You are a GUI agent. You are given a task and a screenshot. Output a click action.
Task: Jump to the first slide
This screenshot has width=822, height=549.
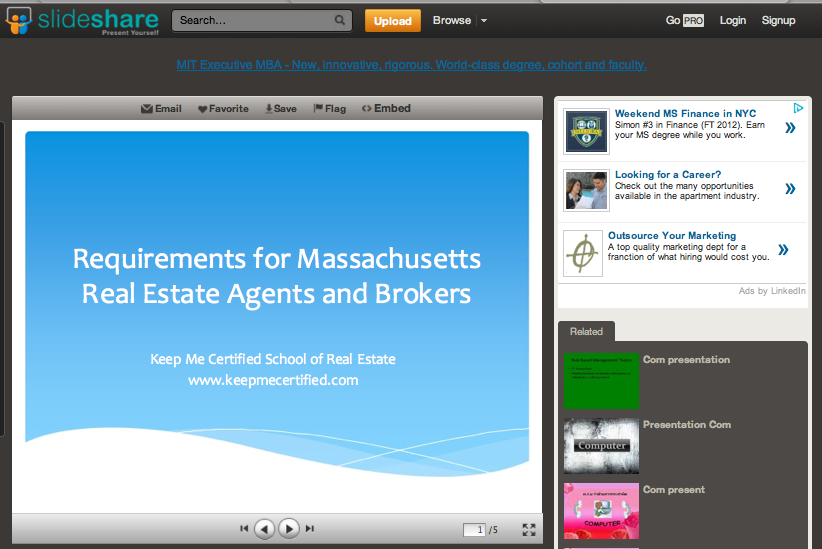point(244,529)
